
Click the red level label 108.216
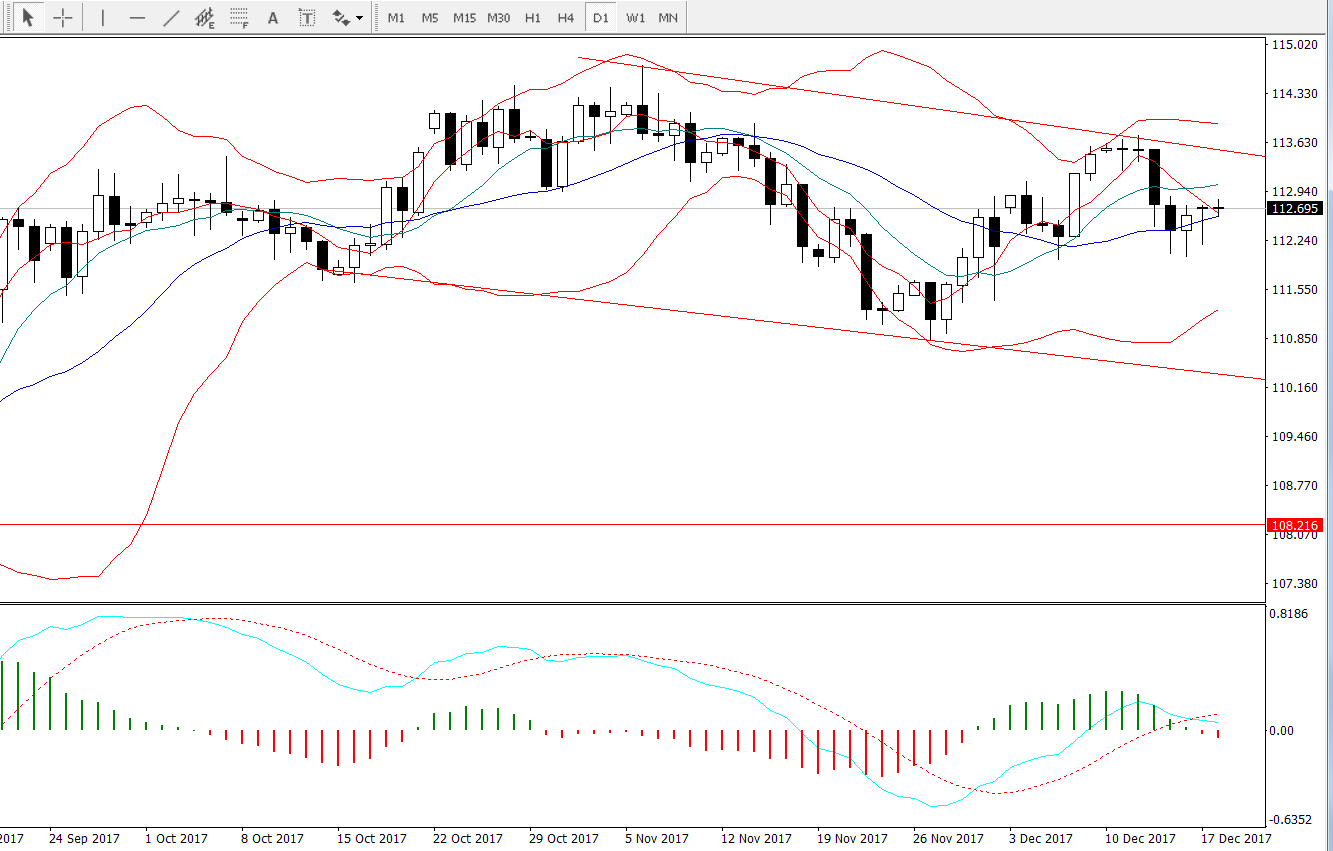coord(1293,525)
